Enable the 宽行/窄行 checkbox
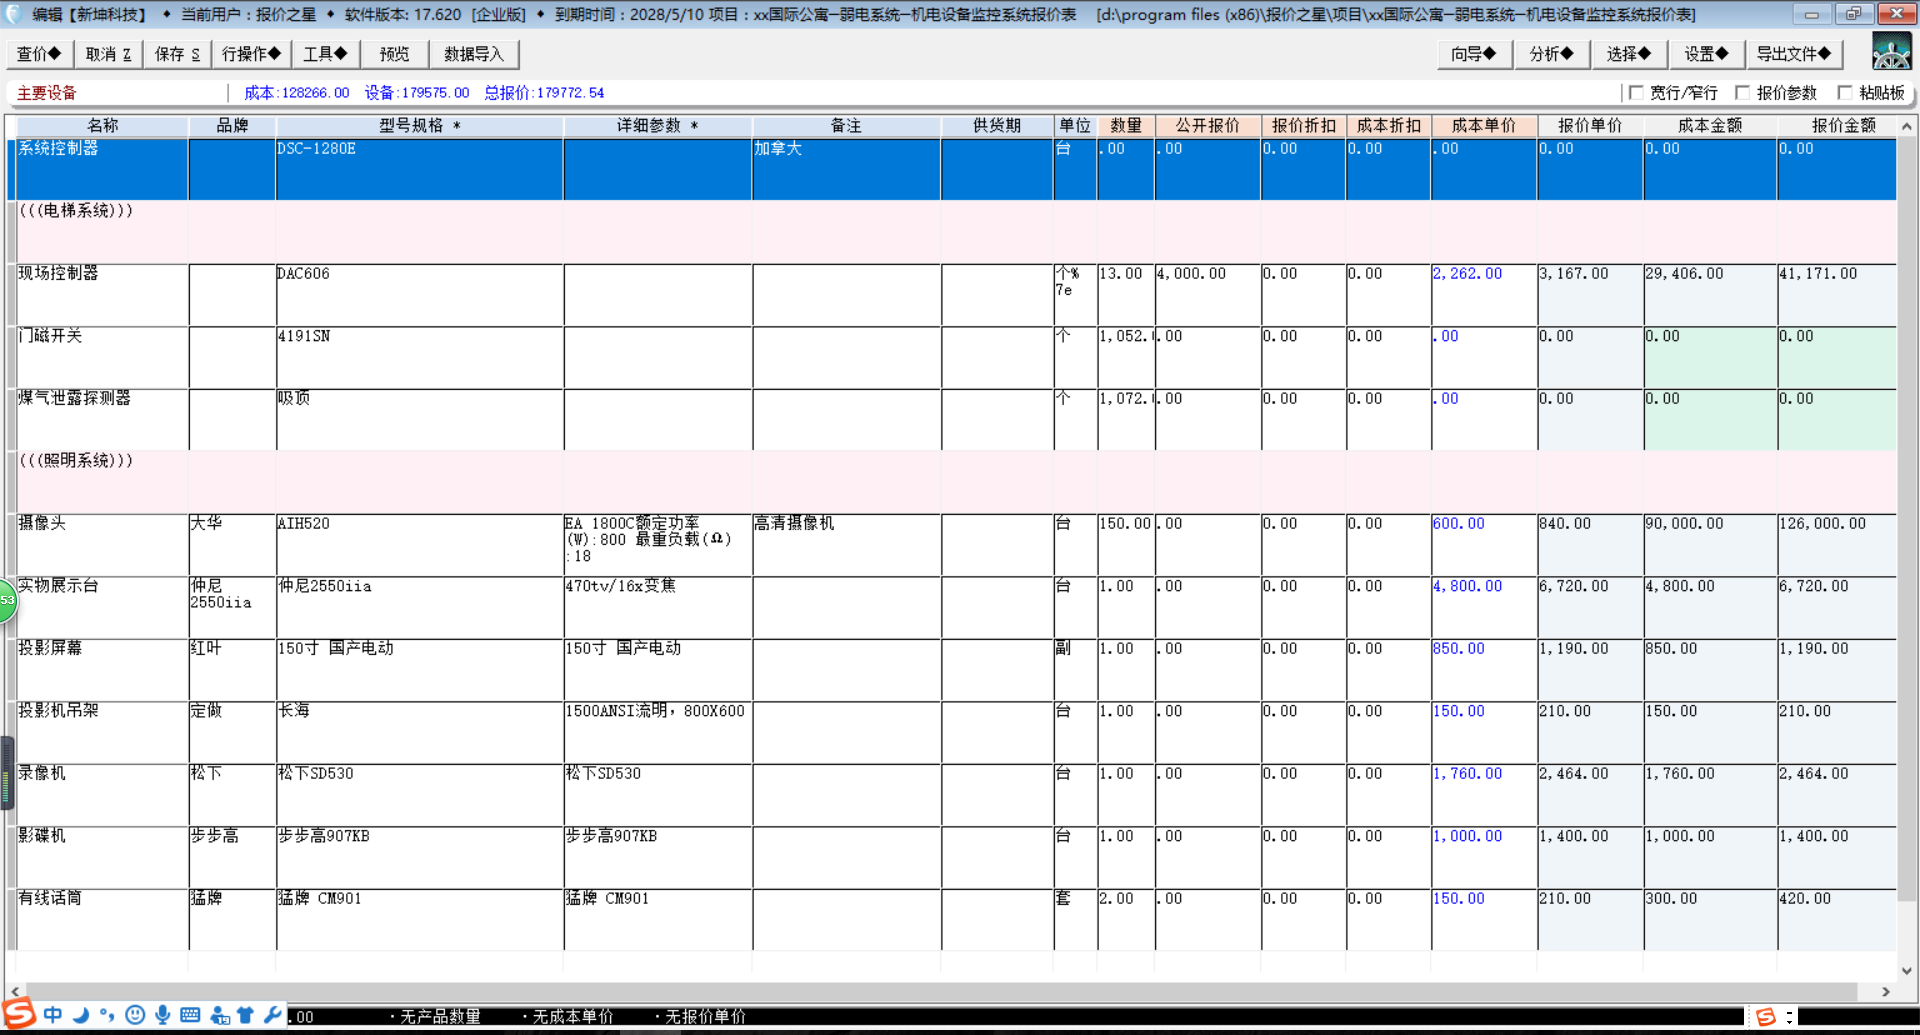Viewport: 1920px width, 1035px height. tap(1636, 92)
